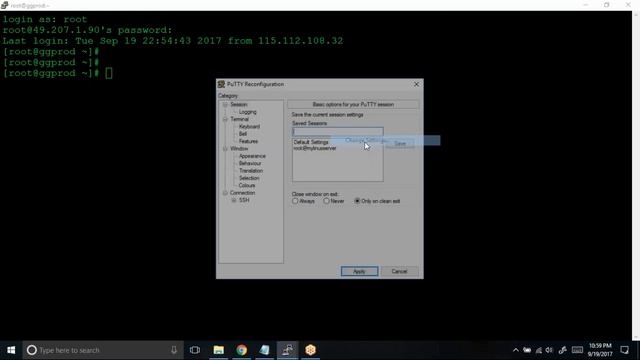Collapse the Terminal tree node
640x360 pixels.
(x=225, y=119)
